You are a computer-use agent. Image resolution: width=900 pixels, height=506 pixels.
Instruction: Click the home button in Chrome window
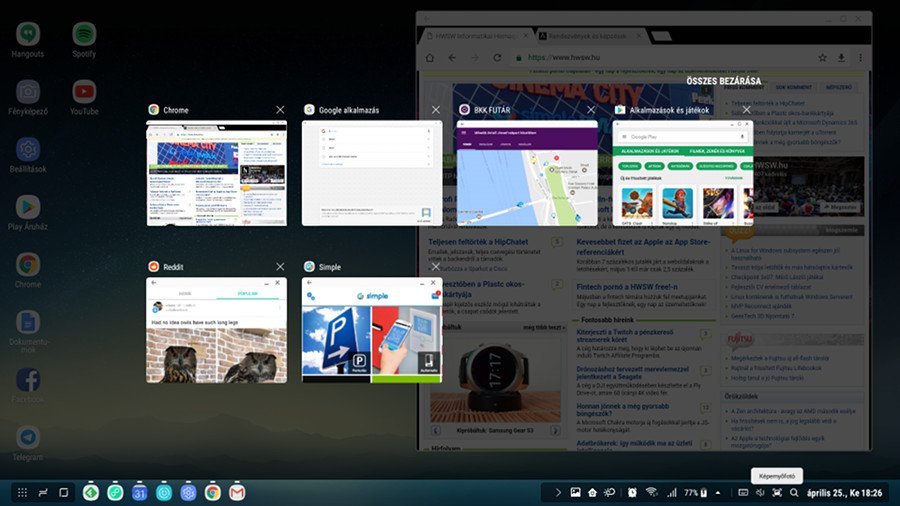coord(430,57)
